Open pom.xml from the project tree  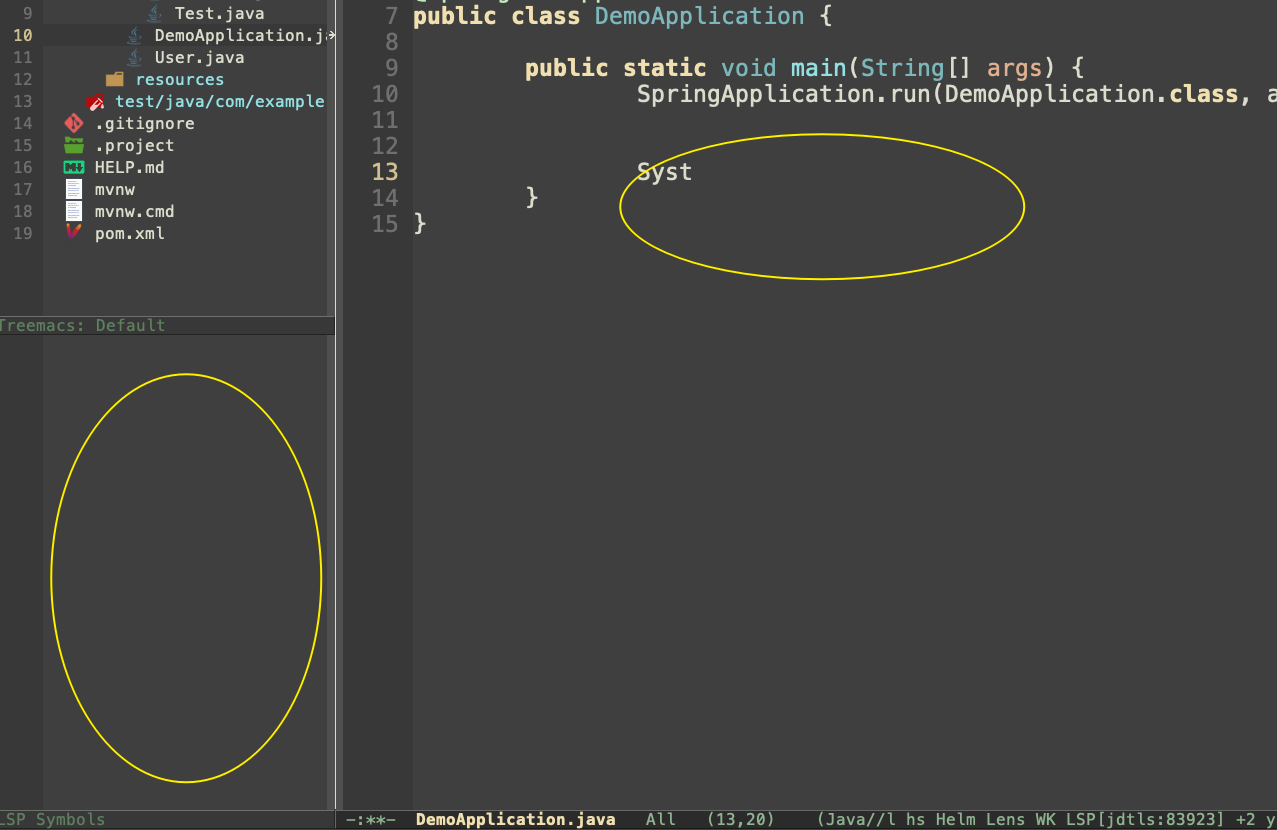[x=129, y=234]
